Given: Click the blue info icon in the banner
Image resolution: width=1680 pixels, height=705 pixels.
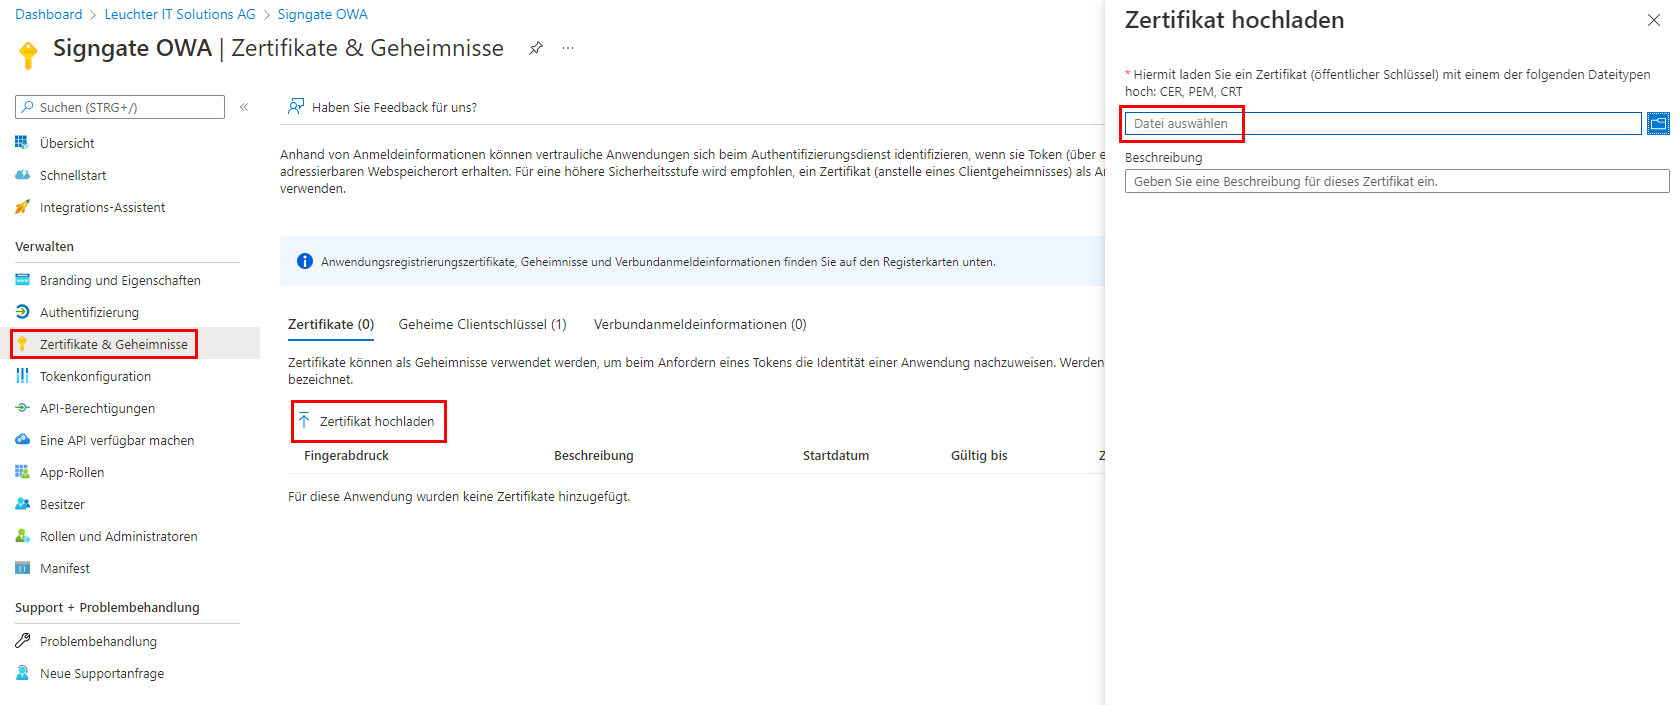Looking at the screenshot, I should point(305,261).
